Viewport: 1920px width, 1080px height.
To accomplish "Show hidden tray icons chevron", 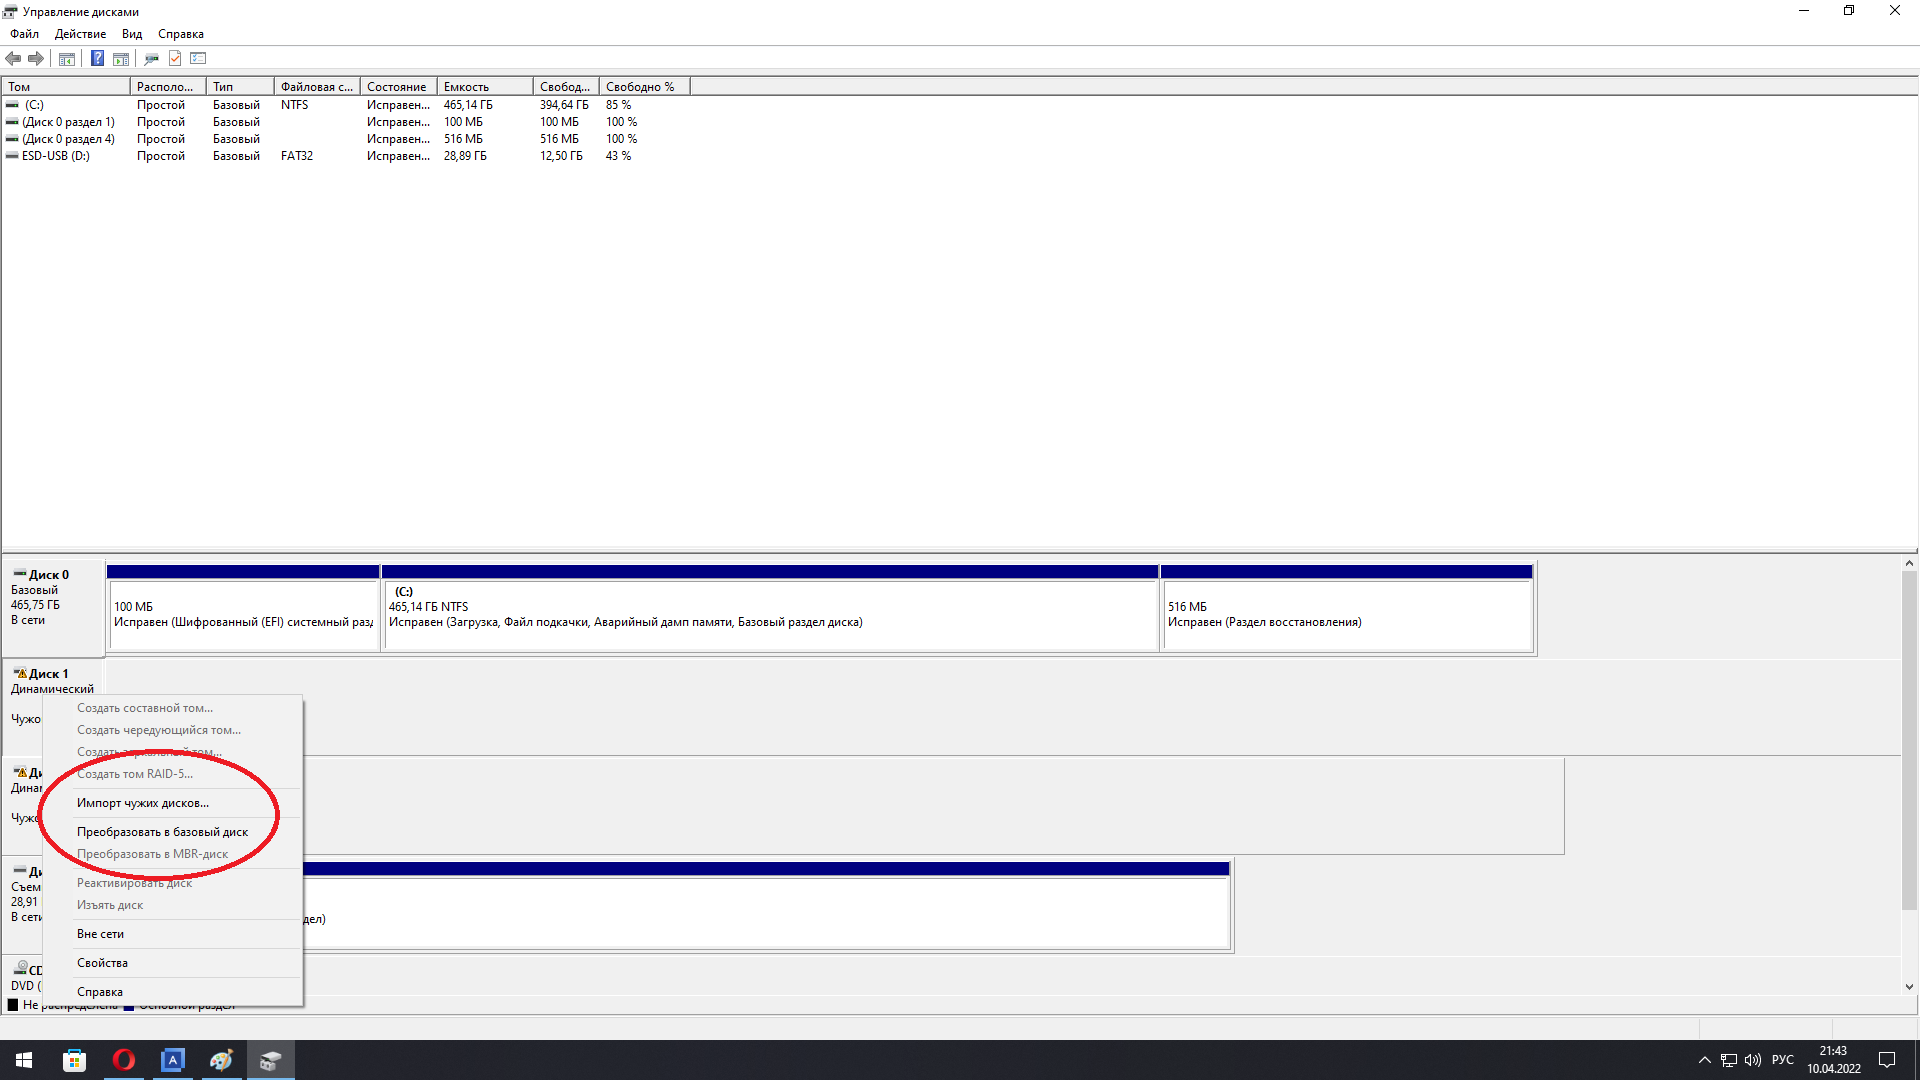I will click(x=1704, y=1060).
